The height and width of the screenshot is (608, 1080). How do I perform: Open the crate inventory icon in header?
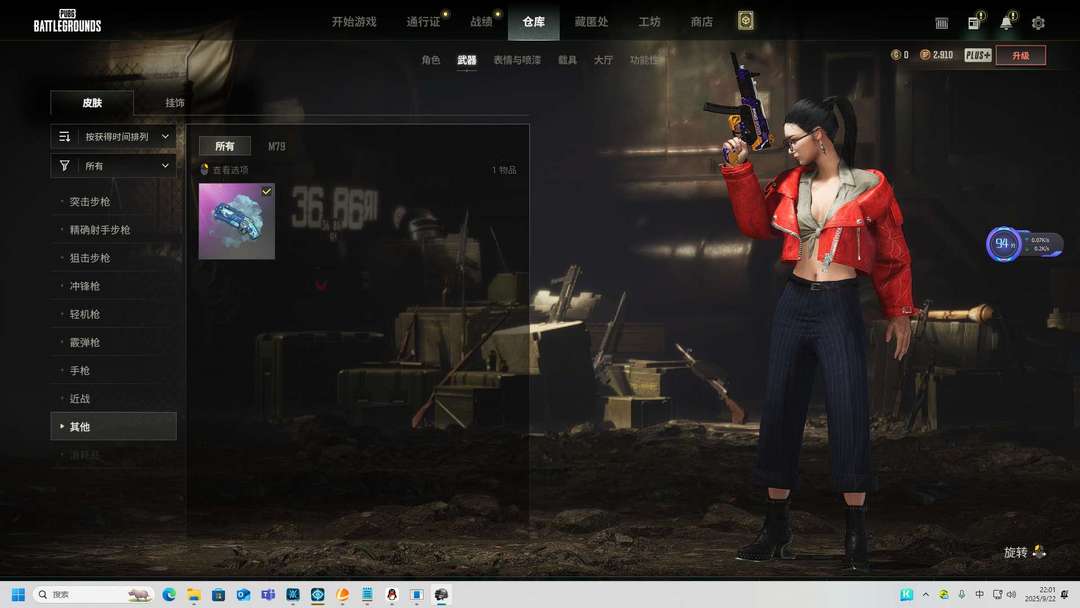coord(942,23)
